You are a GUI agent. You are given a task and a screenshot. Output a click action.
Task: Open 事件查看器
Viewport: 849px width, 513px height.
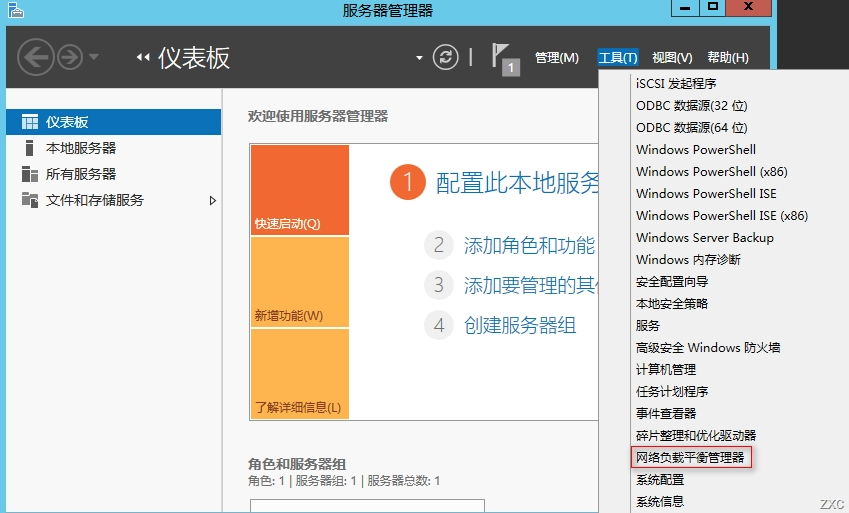click(666, 413)
